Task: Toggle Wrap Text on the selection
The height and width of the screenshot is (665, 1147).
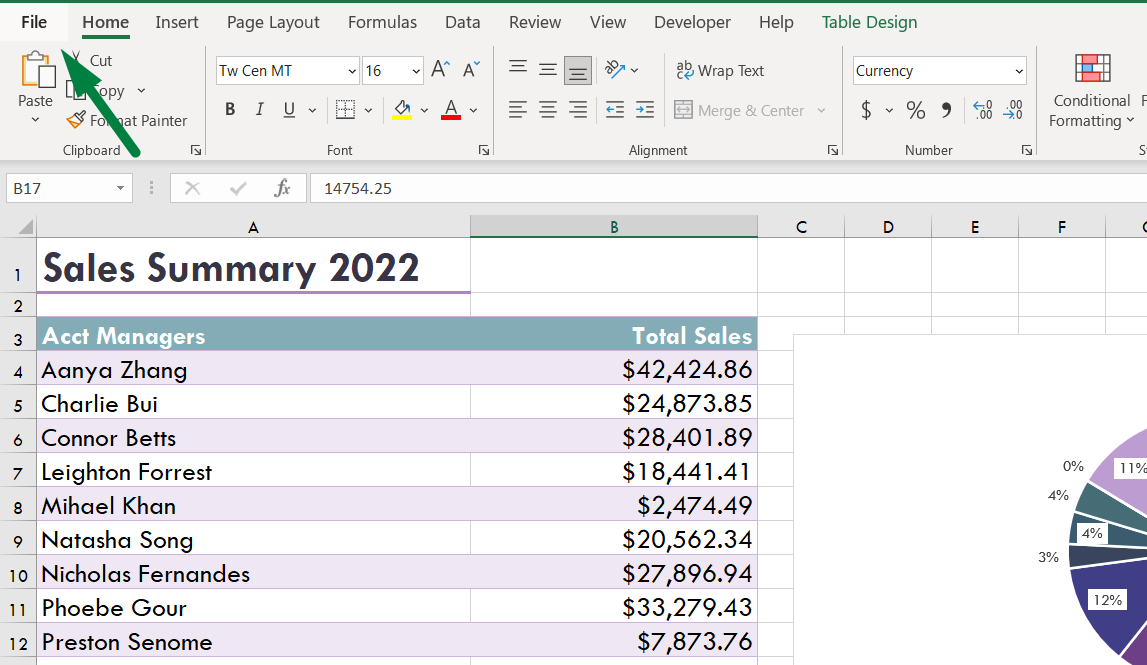Action: (x=720, y=70)
